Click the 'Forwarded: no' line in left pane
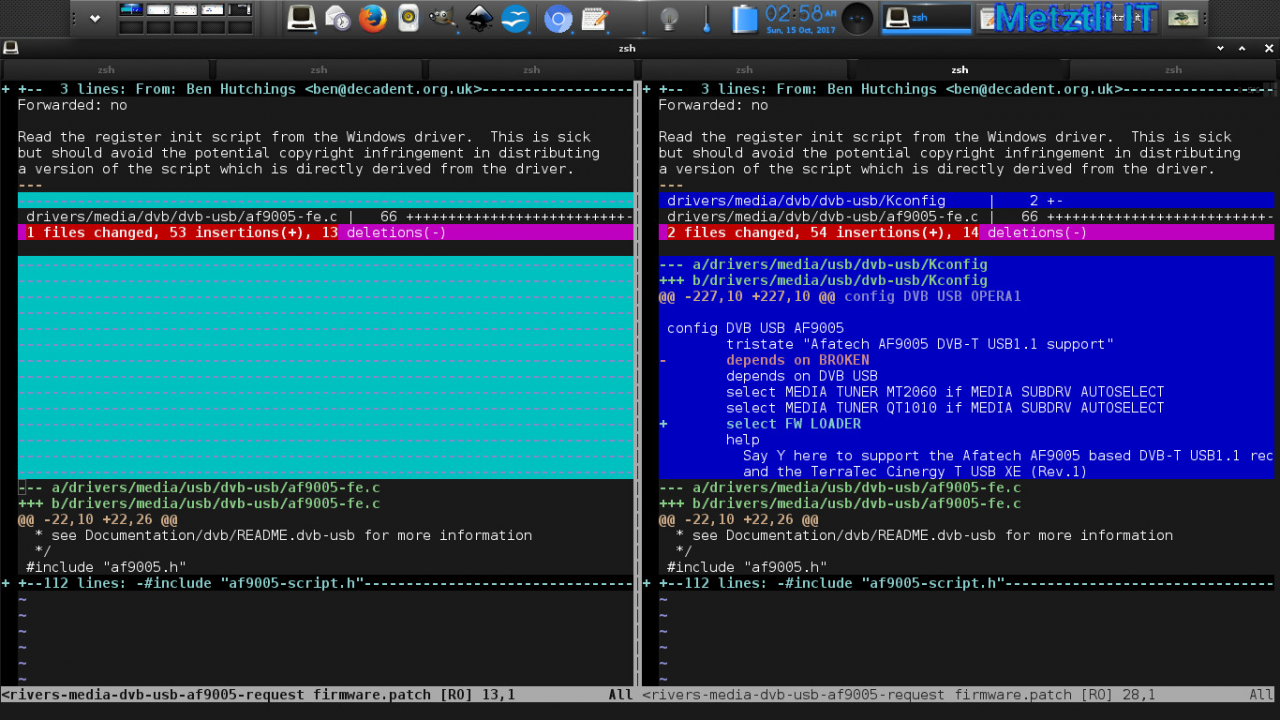This screenshot has height=720, width=1280. tap(72, 105)
